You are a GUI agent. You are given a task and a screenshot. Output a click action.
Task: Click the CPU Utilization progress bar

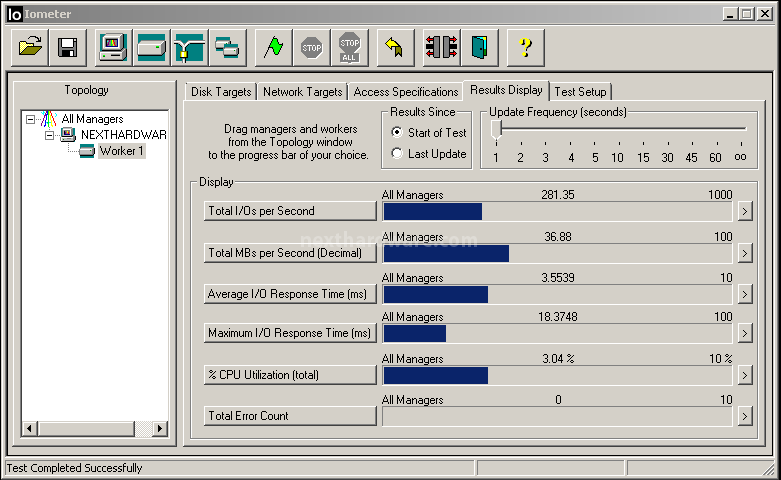557,375
